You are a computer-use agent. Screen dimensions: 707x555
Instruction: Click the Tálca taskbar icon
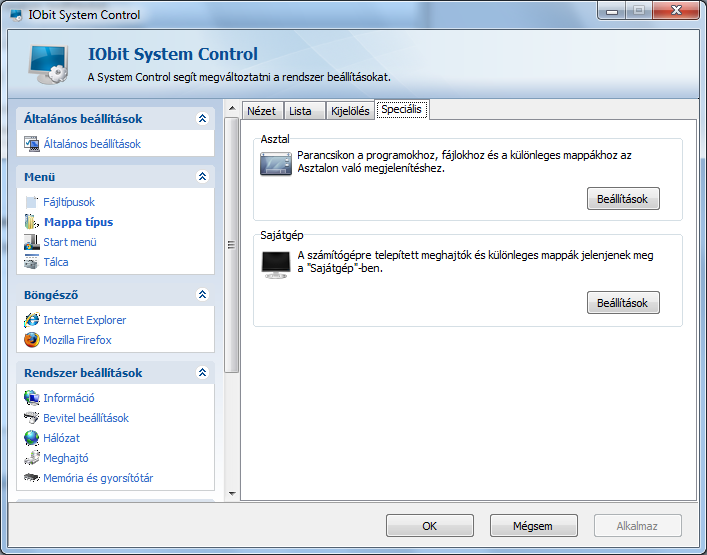tap(32, 262)
